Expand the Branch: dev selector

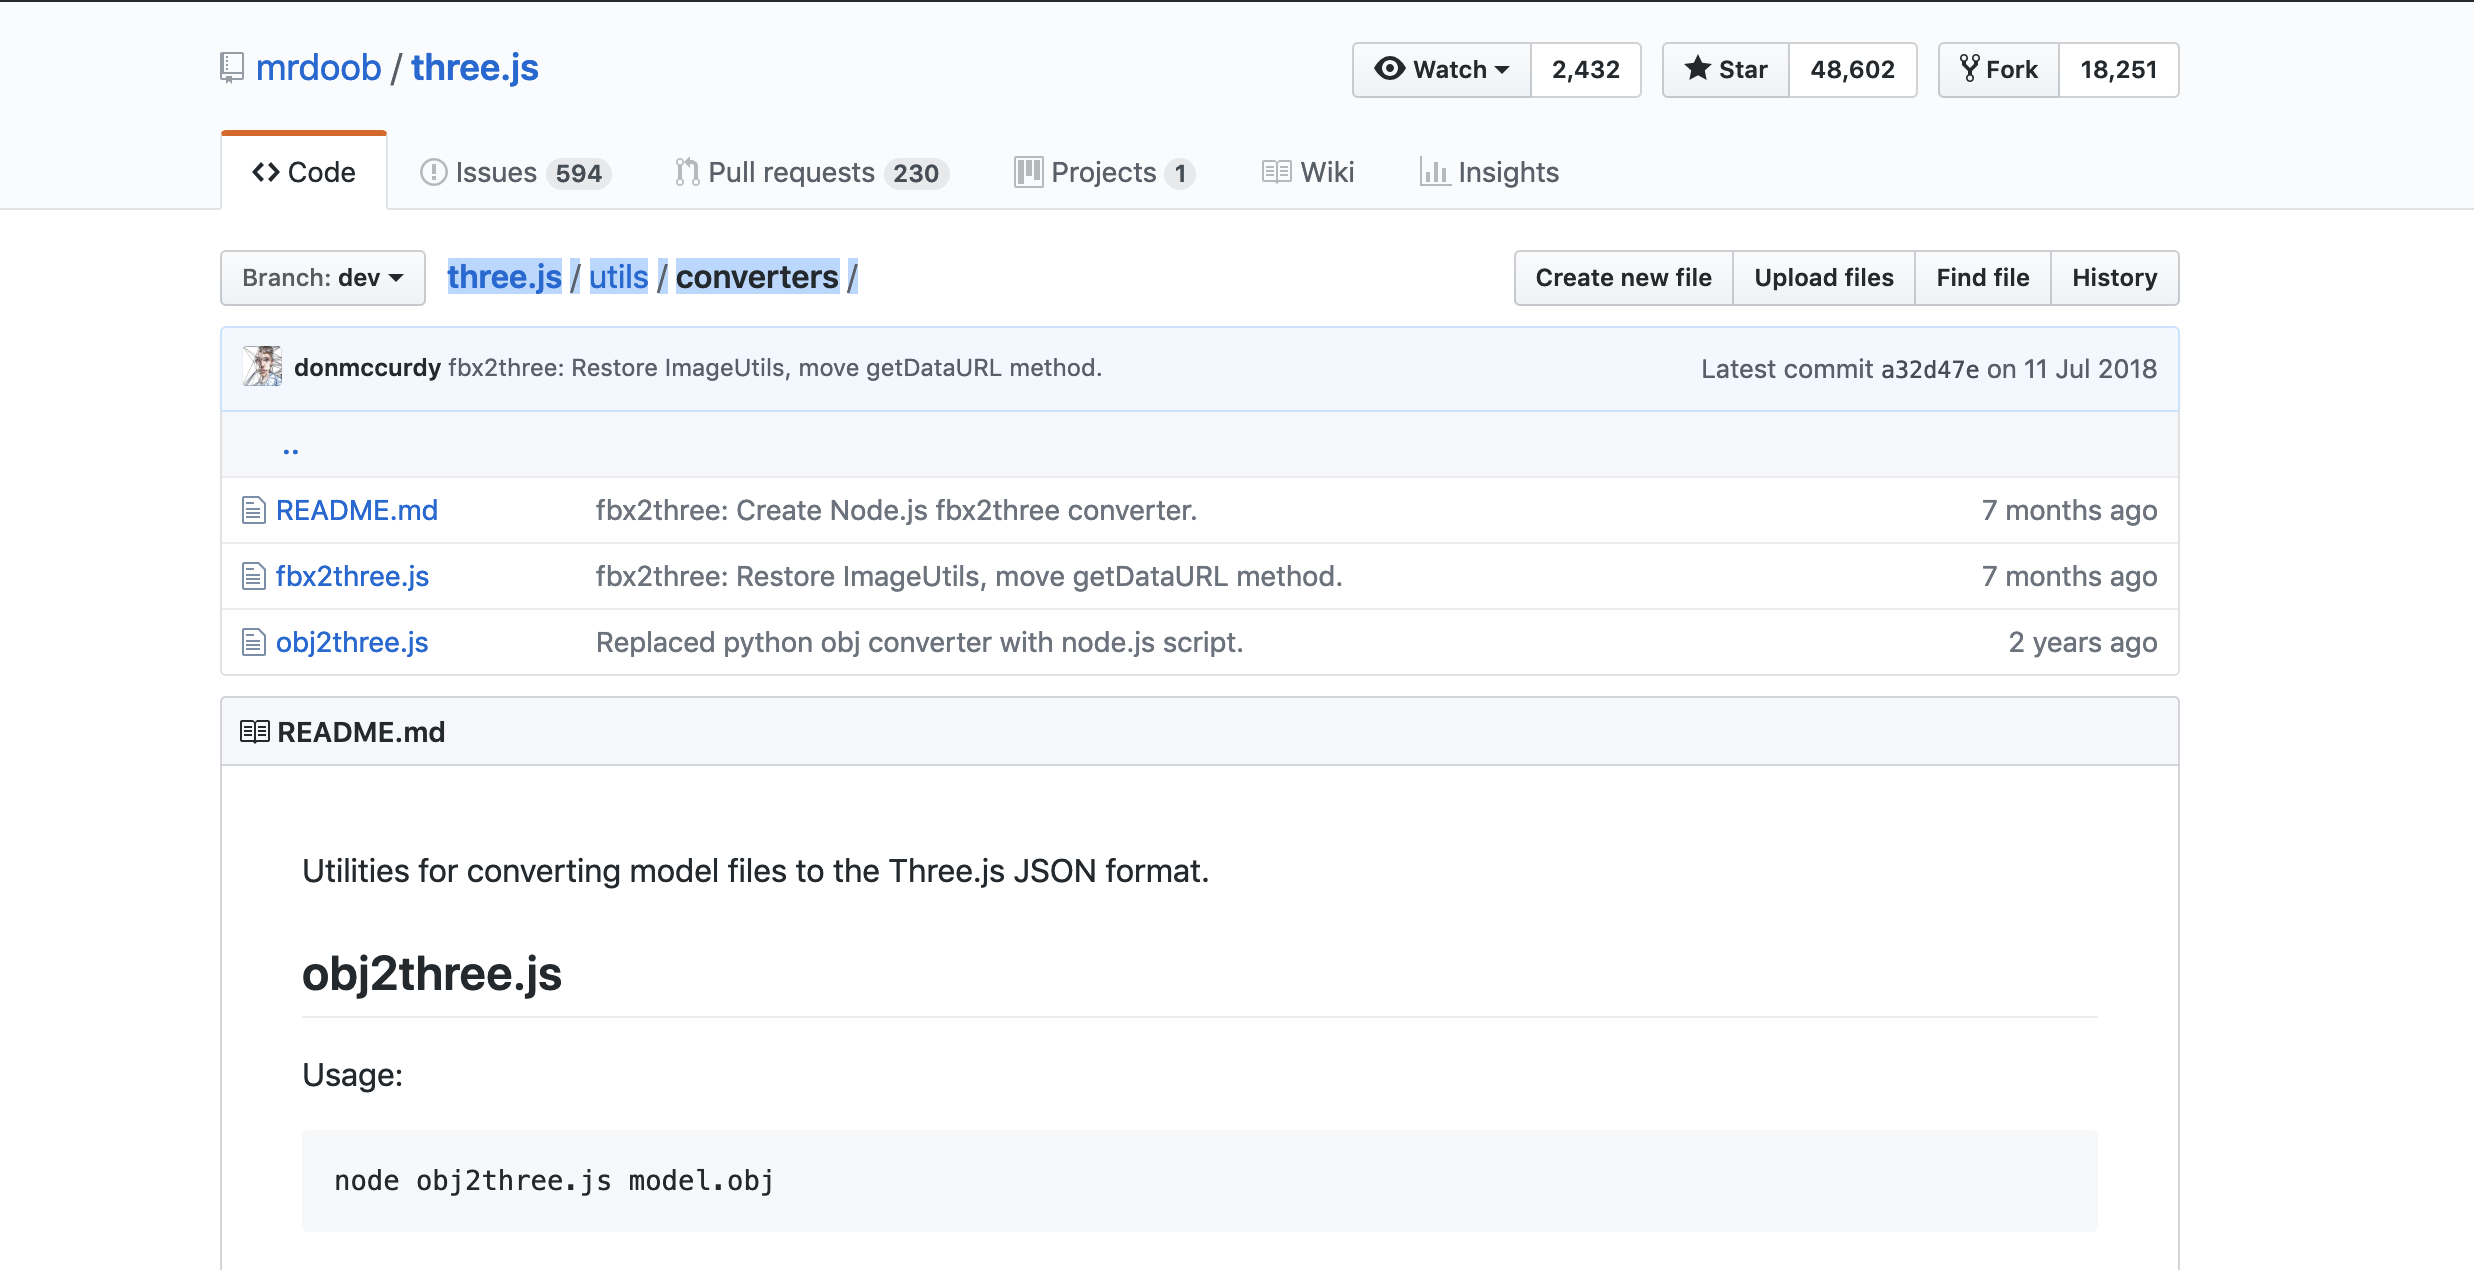[323, 277]
